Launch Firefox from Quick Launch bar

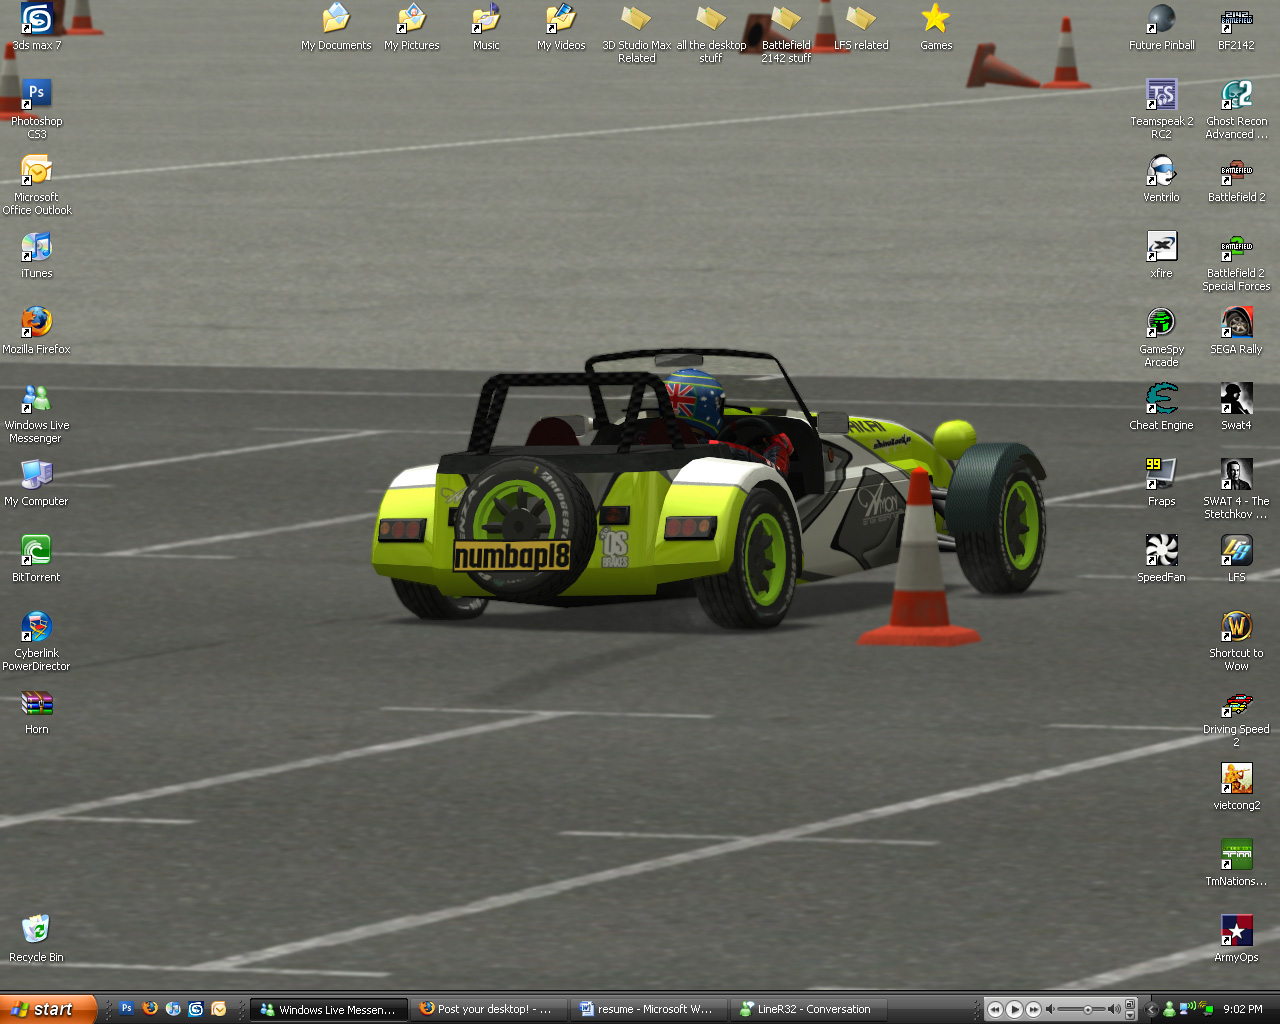150,1009
